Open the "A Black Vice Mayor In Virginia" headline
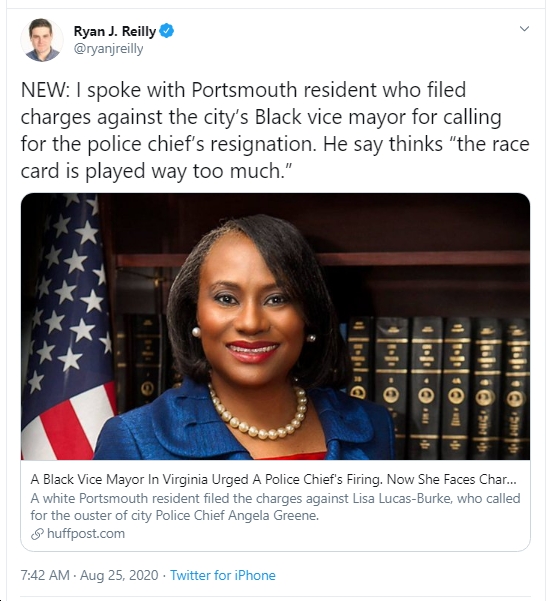The height and width of the screenshot is (601, 547). click(273, 479)
